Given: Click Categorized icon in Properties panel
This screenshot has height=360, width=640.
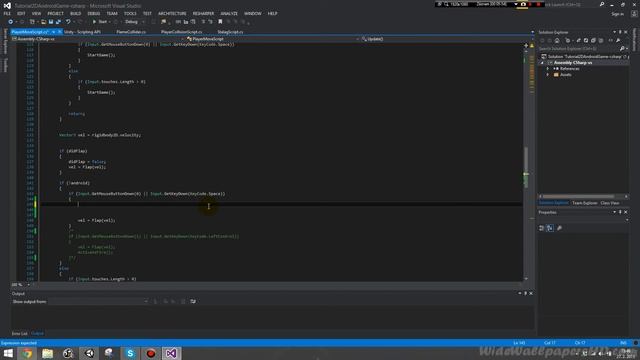Looking at the screenshot, I should click(x=542, y=228).
